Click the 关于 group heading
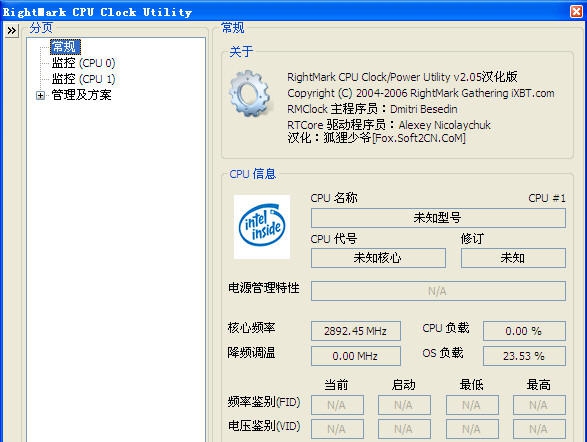Screen dimensions: 587x442 pos(241,52)
